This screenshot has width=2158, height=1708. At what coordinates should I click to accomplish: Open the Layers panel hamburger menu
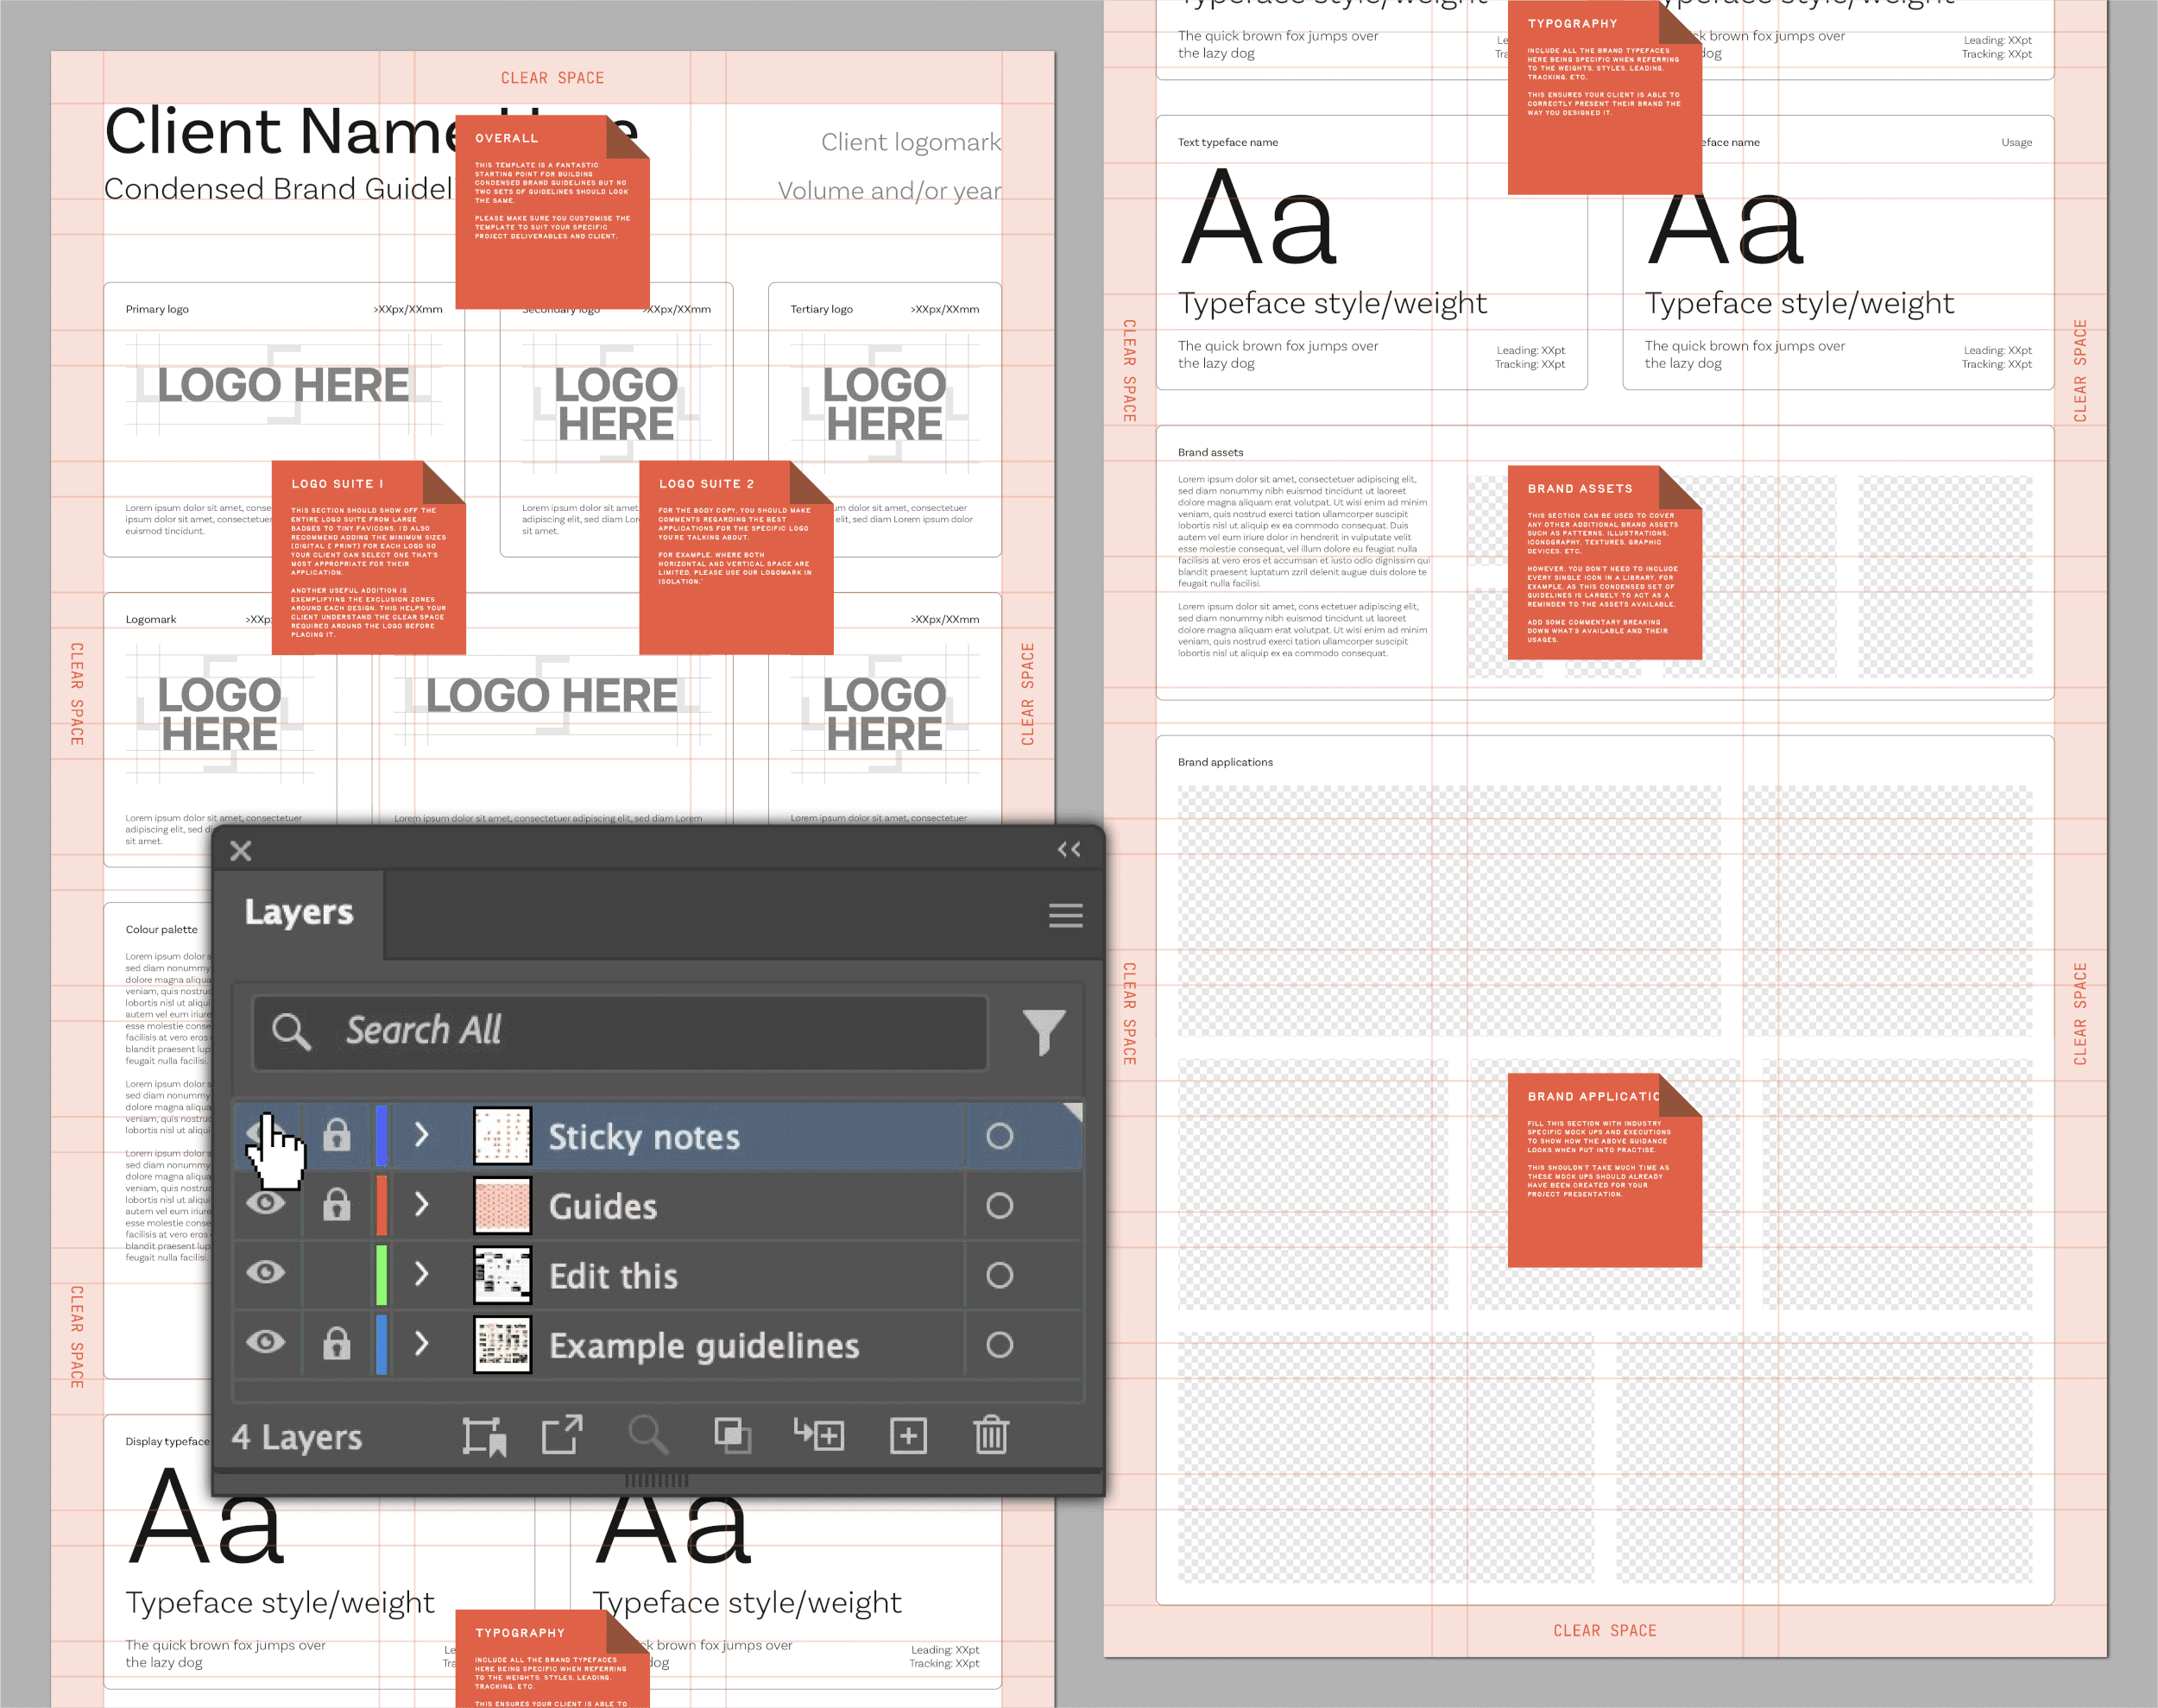1065,914
